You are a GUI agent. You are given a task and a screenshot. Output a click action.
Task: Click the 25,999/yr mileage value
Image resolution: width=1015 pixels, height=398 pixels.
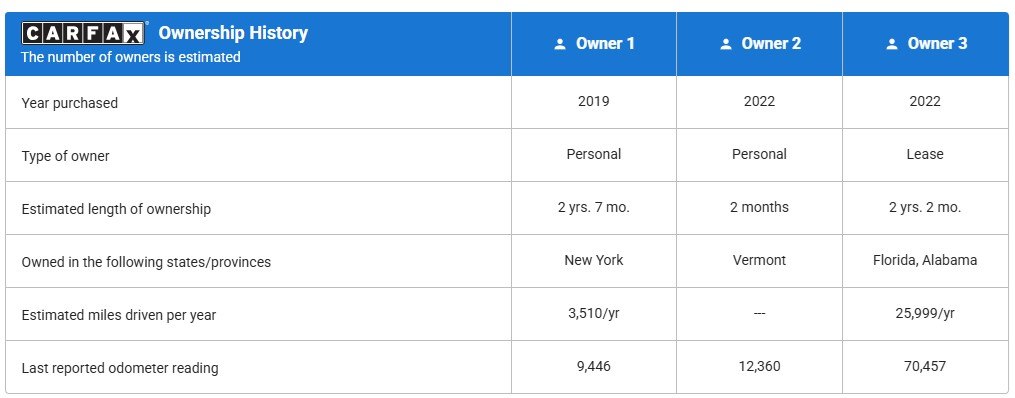click(x=925, y=313)
